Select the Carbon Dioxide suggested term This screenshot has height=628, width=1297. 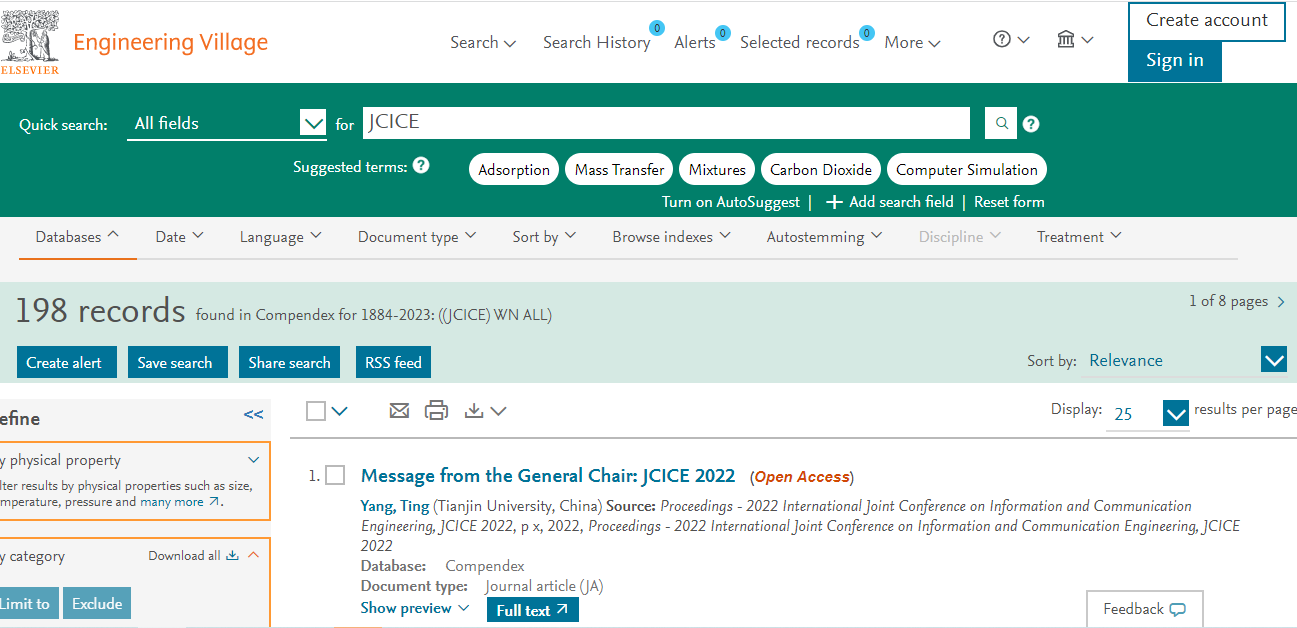click(x=821, y=170)
